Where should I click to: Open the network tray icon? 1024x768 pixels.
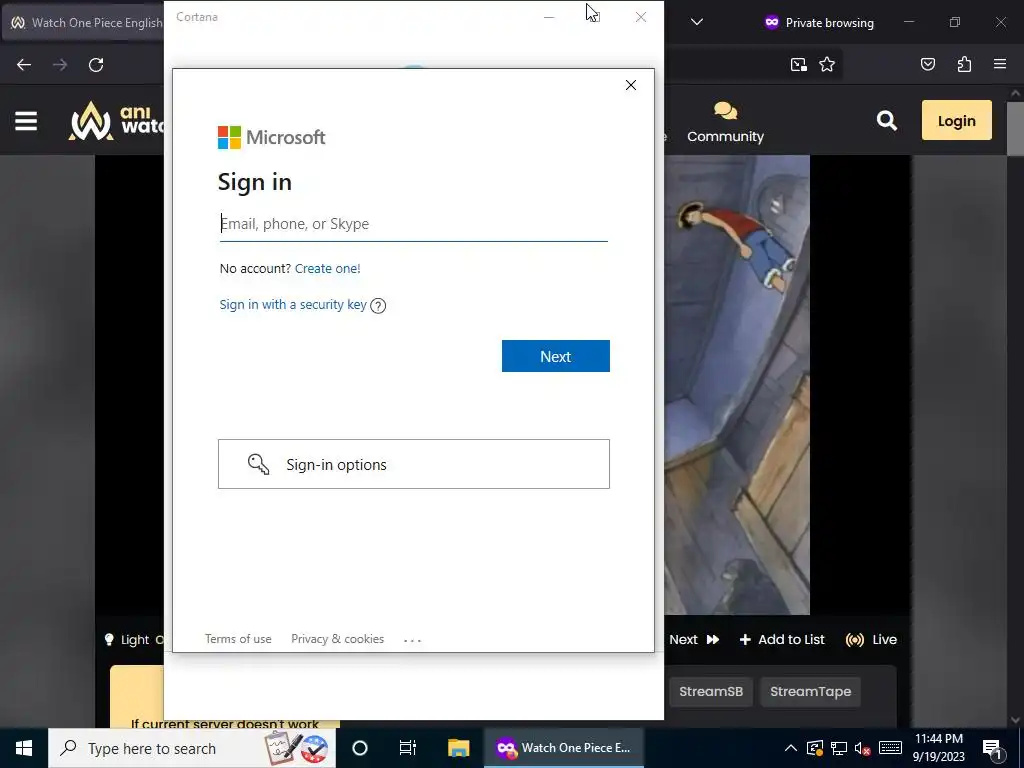(839, 748)
